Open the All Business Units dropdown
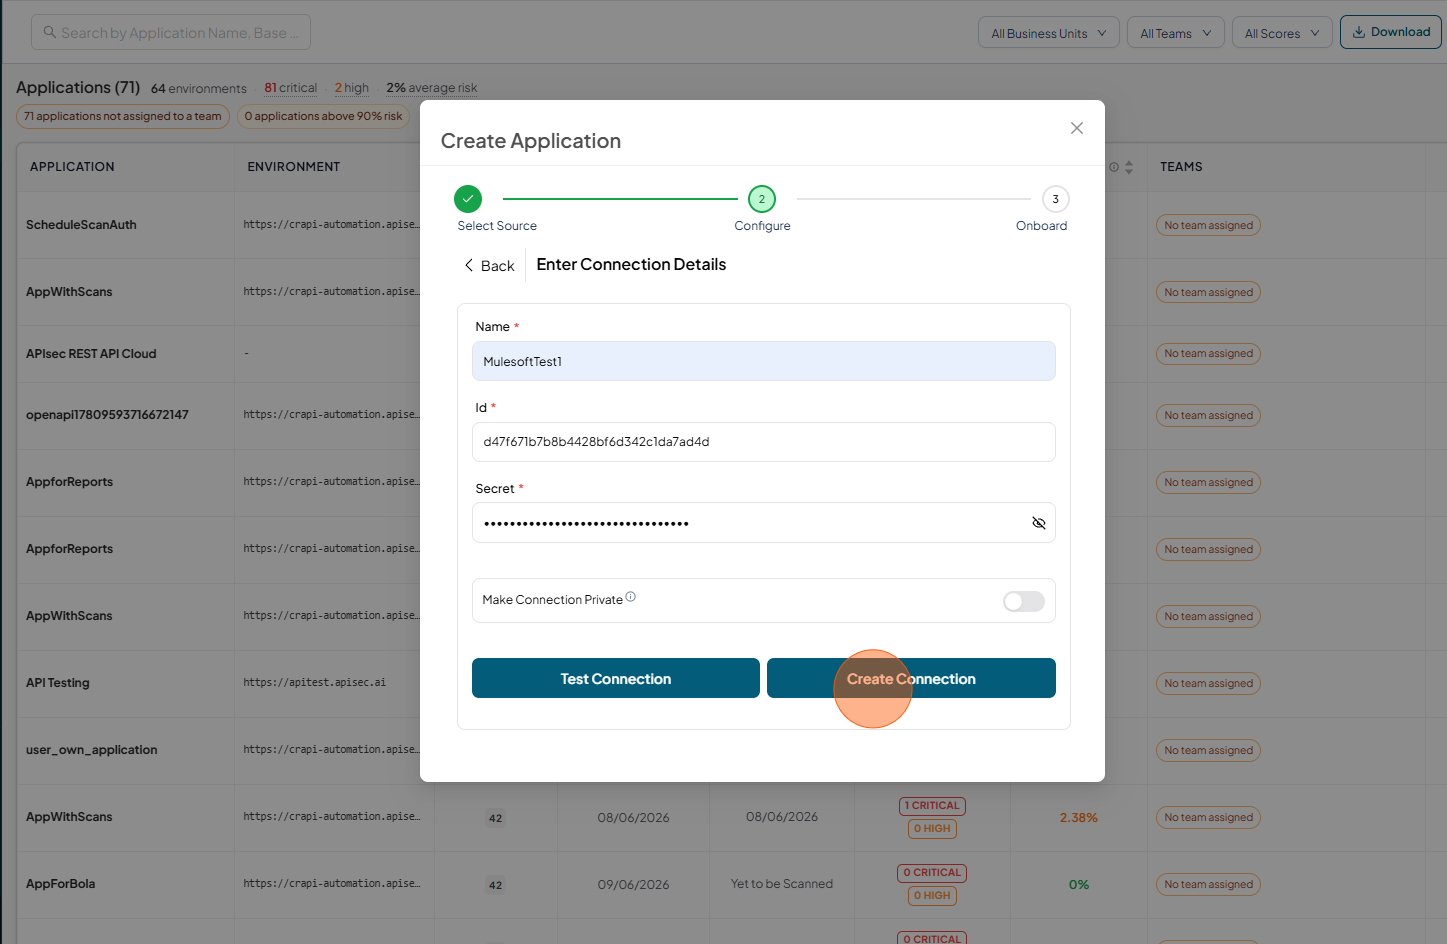 1049,33
